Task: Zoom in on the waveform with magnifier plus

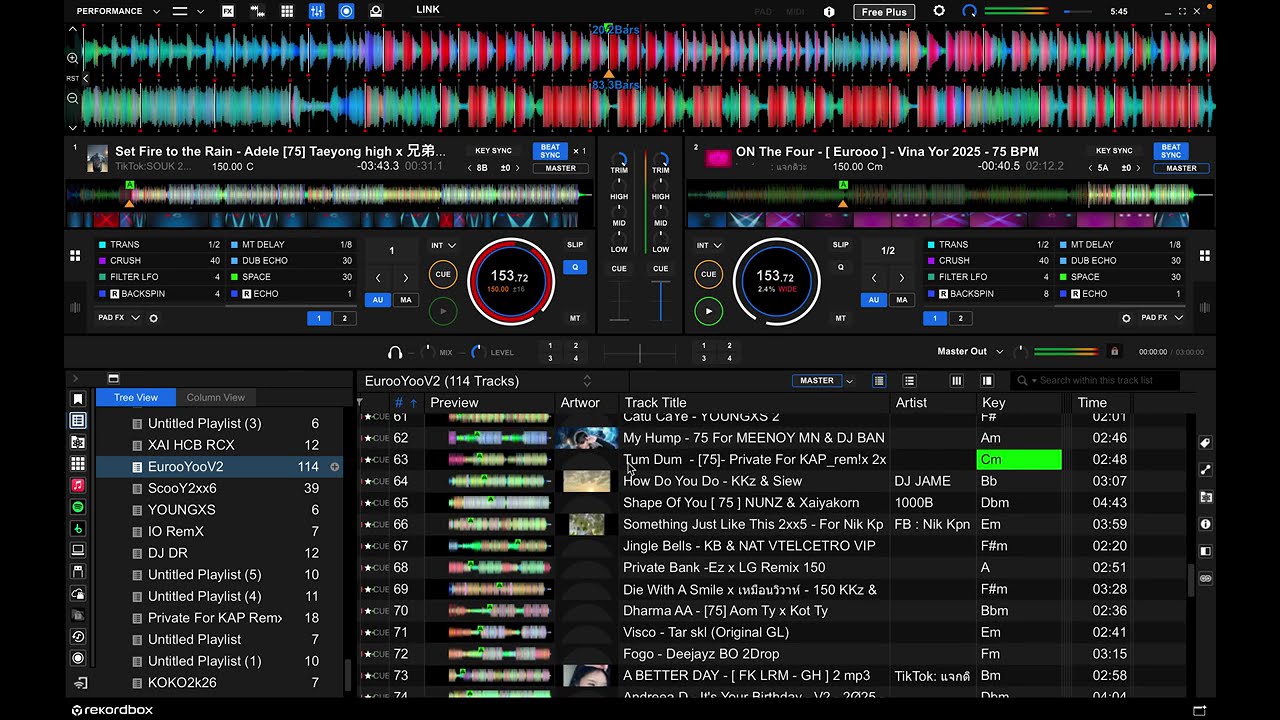Action: (73, 59)
